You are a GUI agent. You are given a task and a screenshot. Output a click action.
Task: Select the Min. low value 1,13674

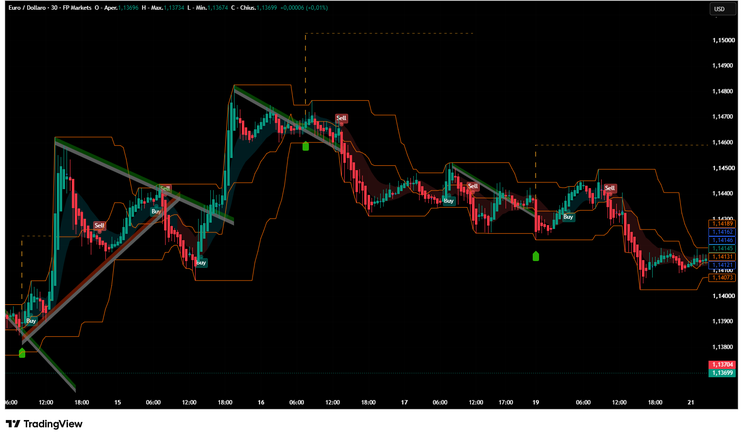pos(217,8)
